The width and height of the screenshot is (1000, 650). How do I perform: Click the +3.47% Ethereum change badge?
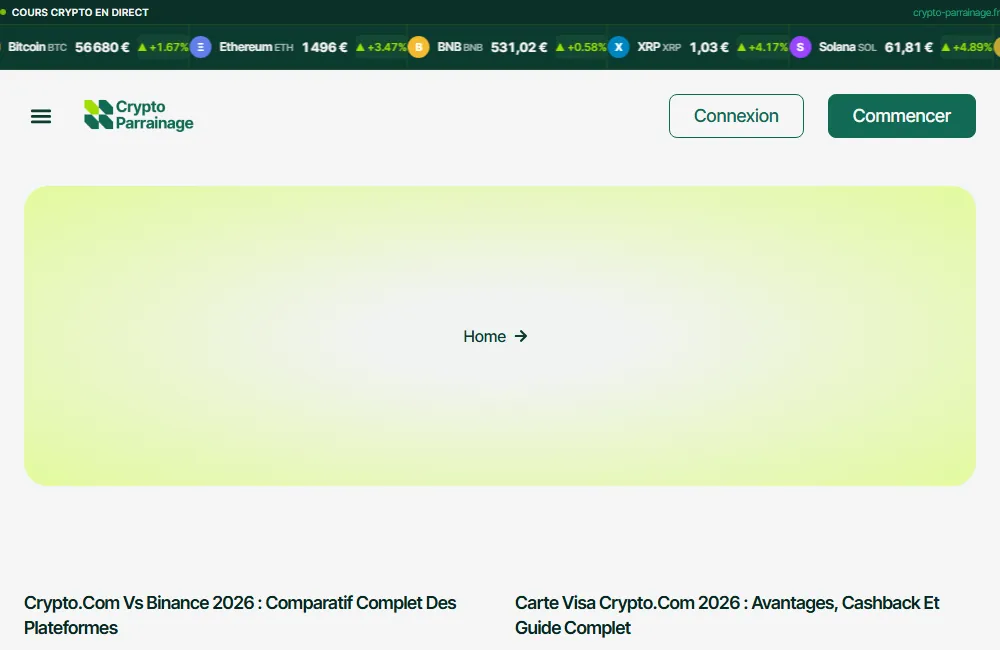[381, 47]
